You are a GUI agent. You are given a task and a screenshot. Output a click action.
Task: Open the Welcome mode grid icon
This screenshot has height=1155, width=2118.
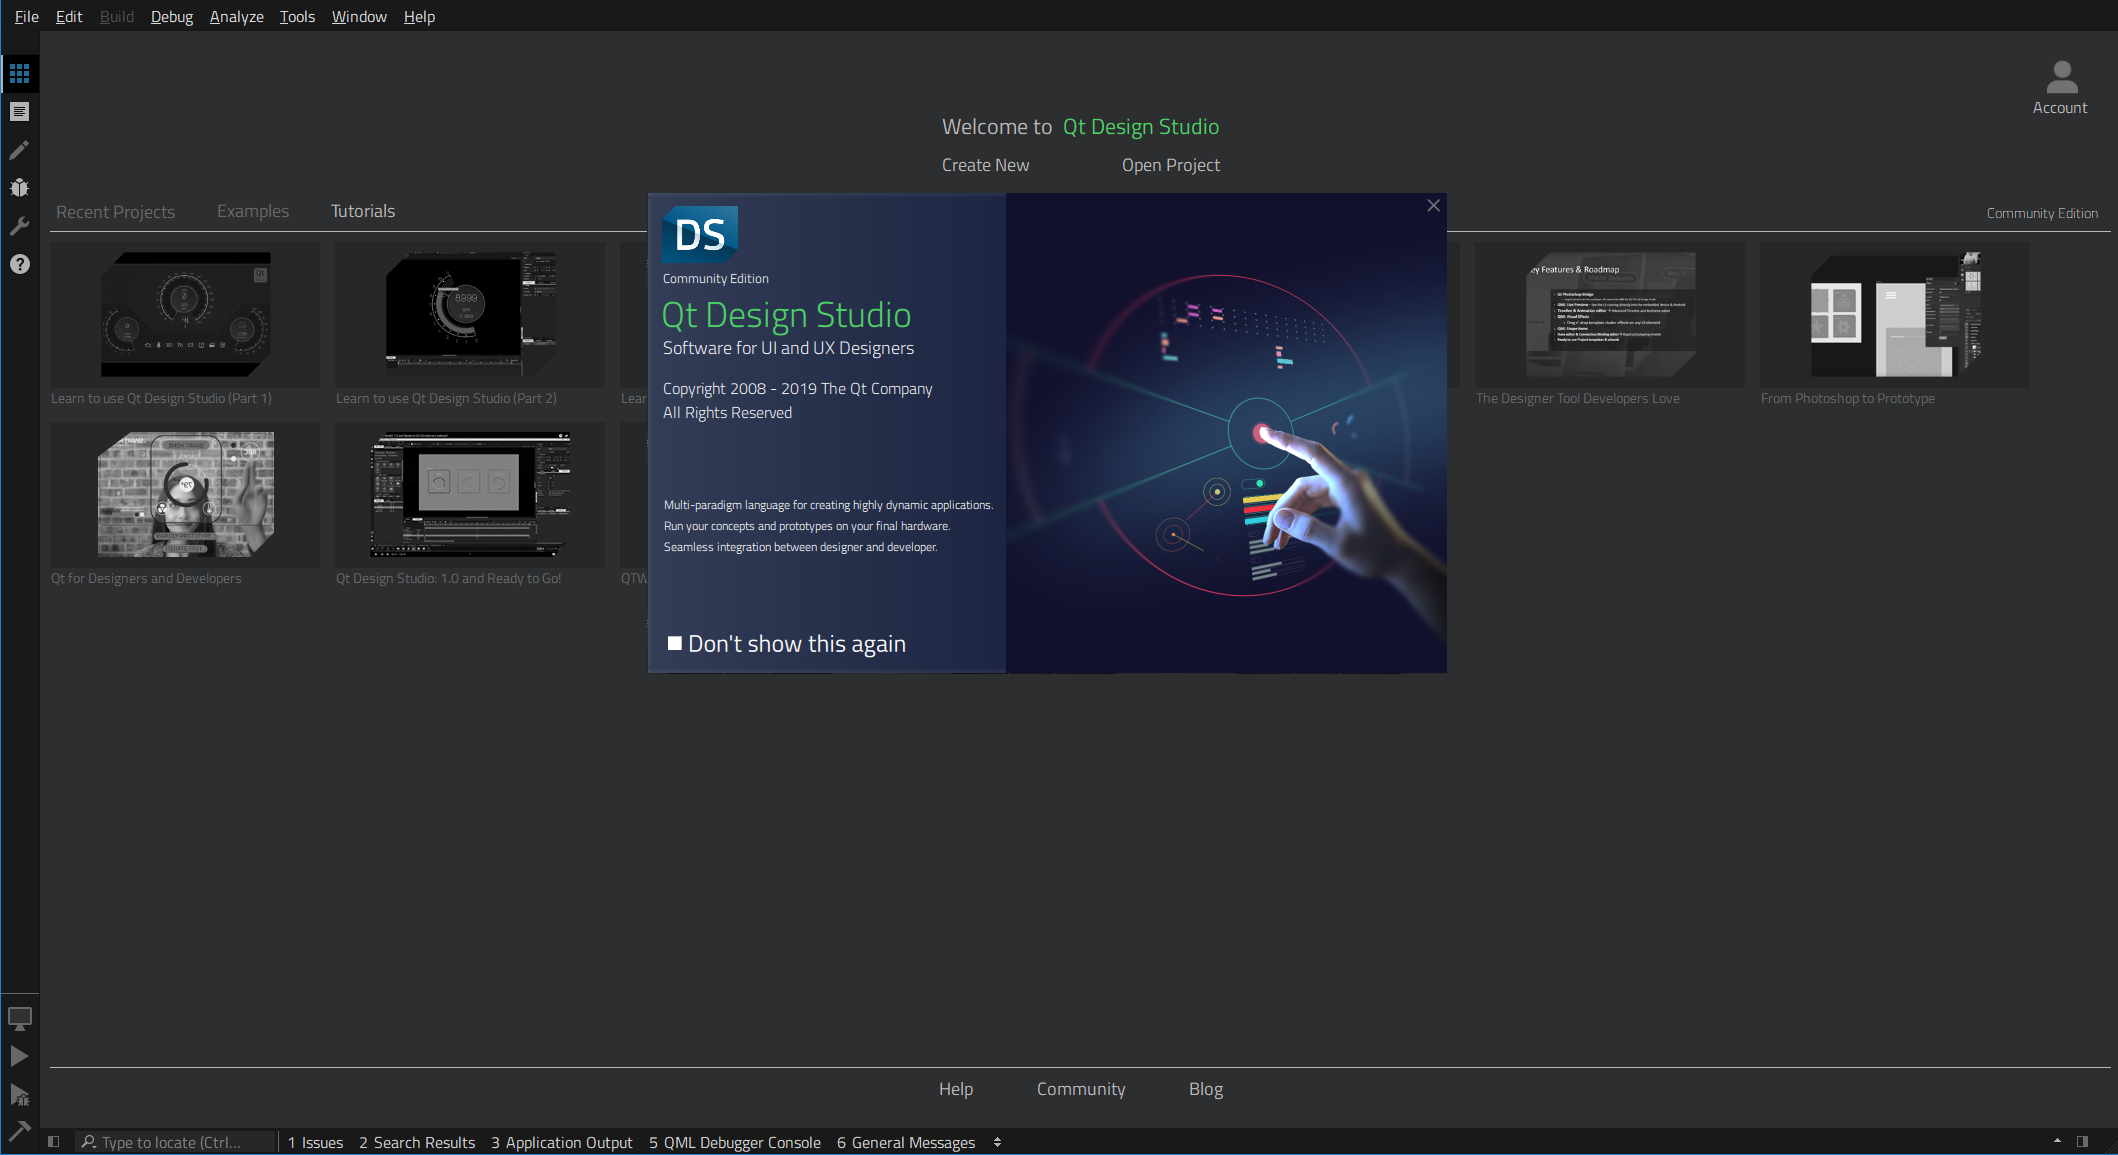19,73
